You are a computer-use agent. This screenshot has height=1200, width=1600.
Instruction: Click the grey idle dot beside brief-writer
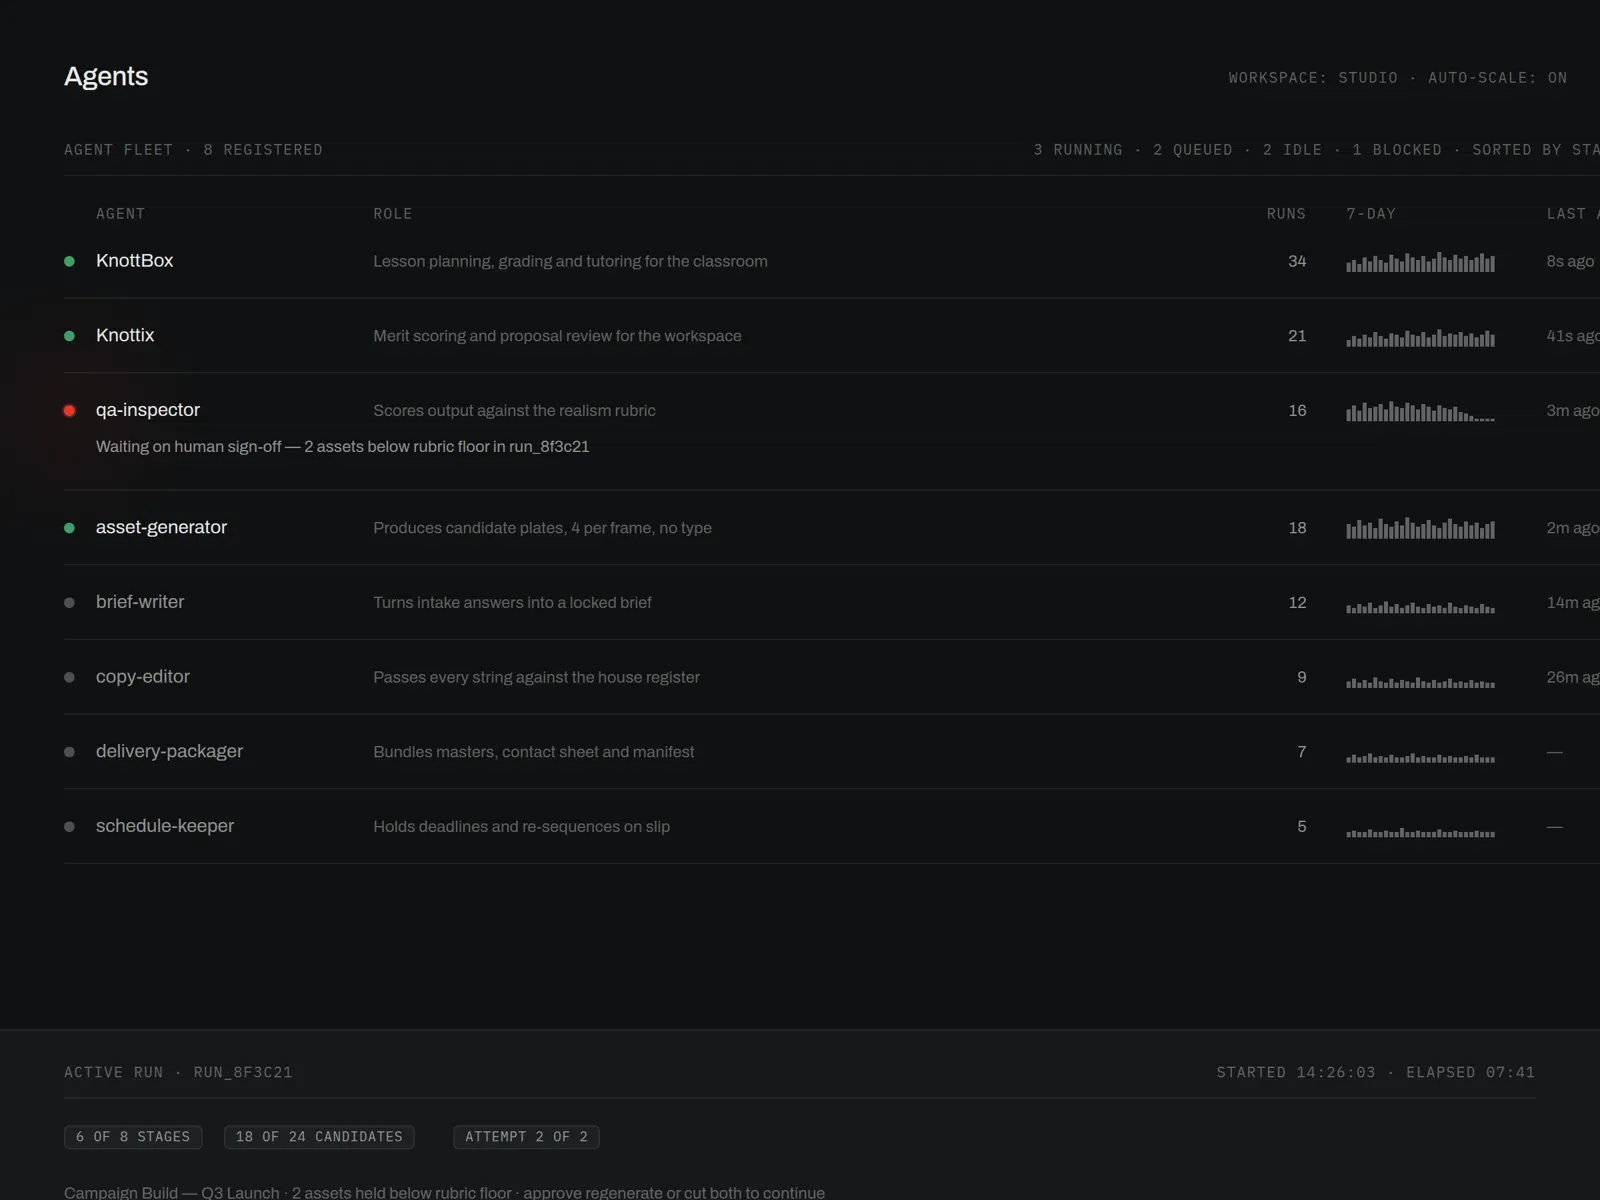tap(69, 603)
